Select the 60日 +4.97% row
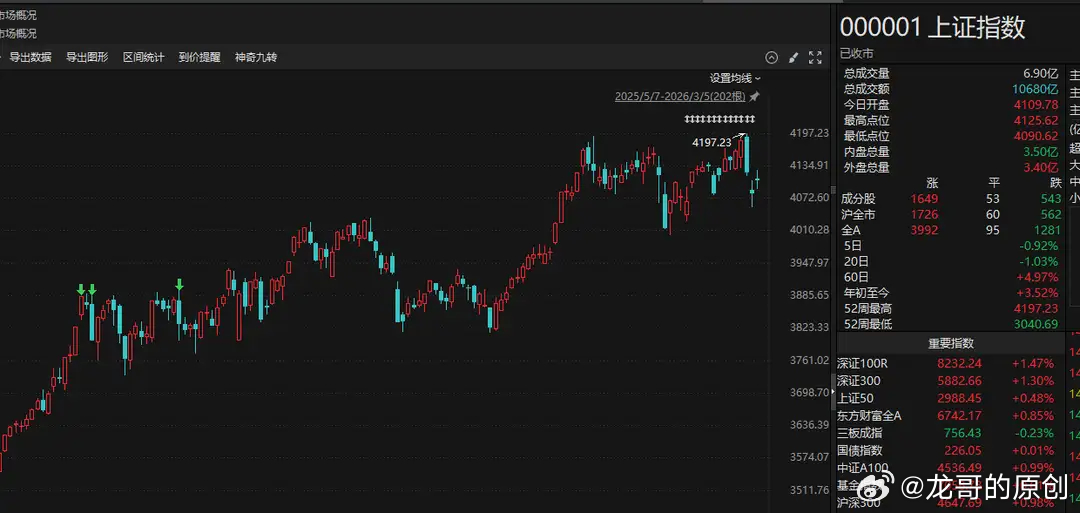The height and width of the screenshot is (513, 1080). pos(951,278)
